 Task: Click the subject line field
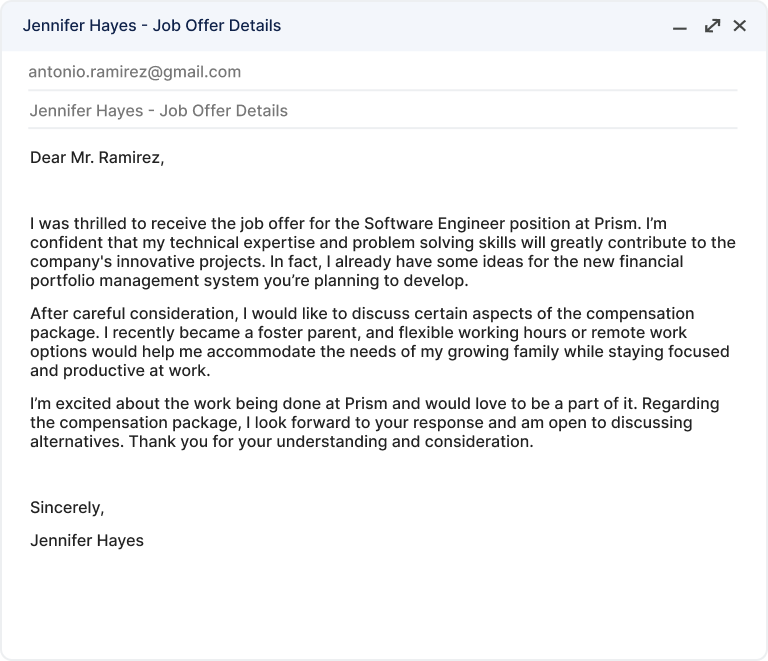[x=383, y=111]
